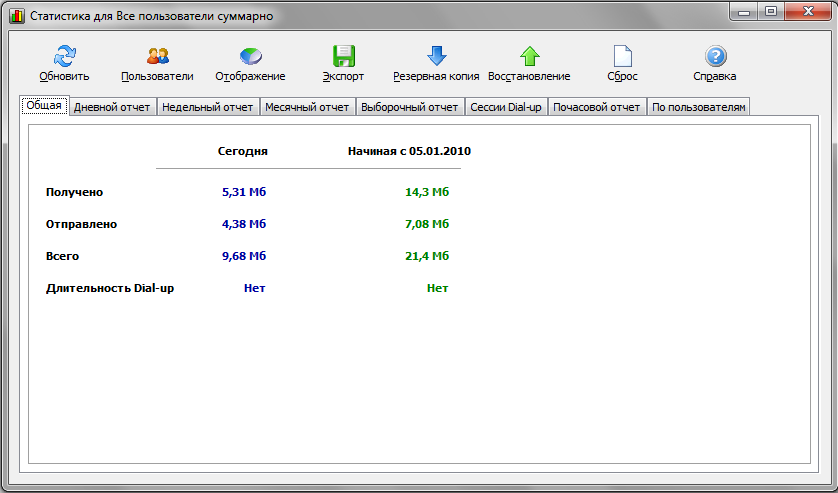Click today's Получено value 5,31 Мб
This screenshot has width=838, height=493.
(243, 192)
